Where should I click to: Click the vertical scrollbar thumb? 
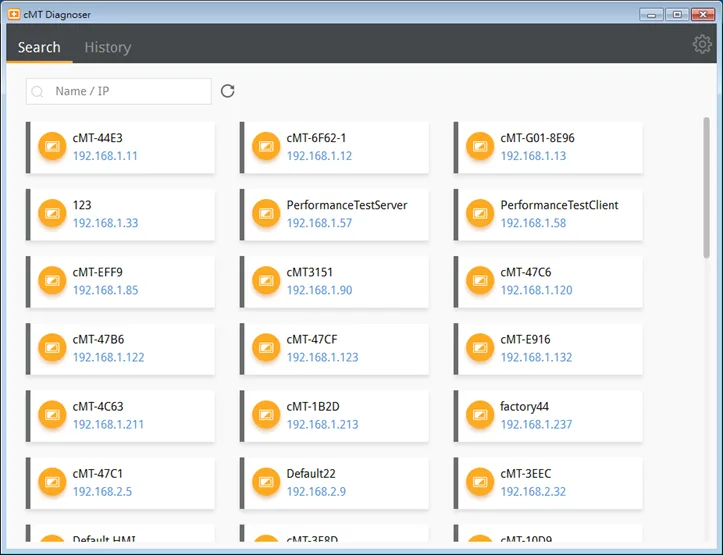[706, 188]
